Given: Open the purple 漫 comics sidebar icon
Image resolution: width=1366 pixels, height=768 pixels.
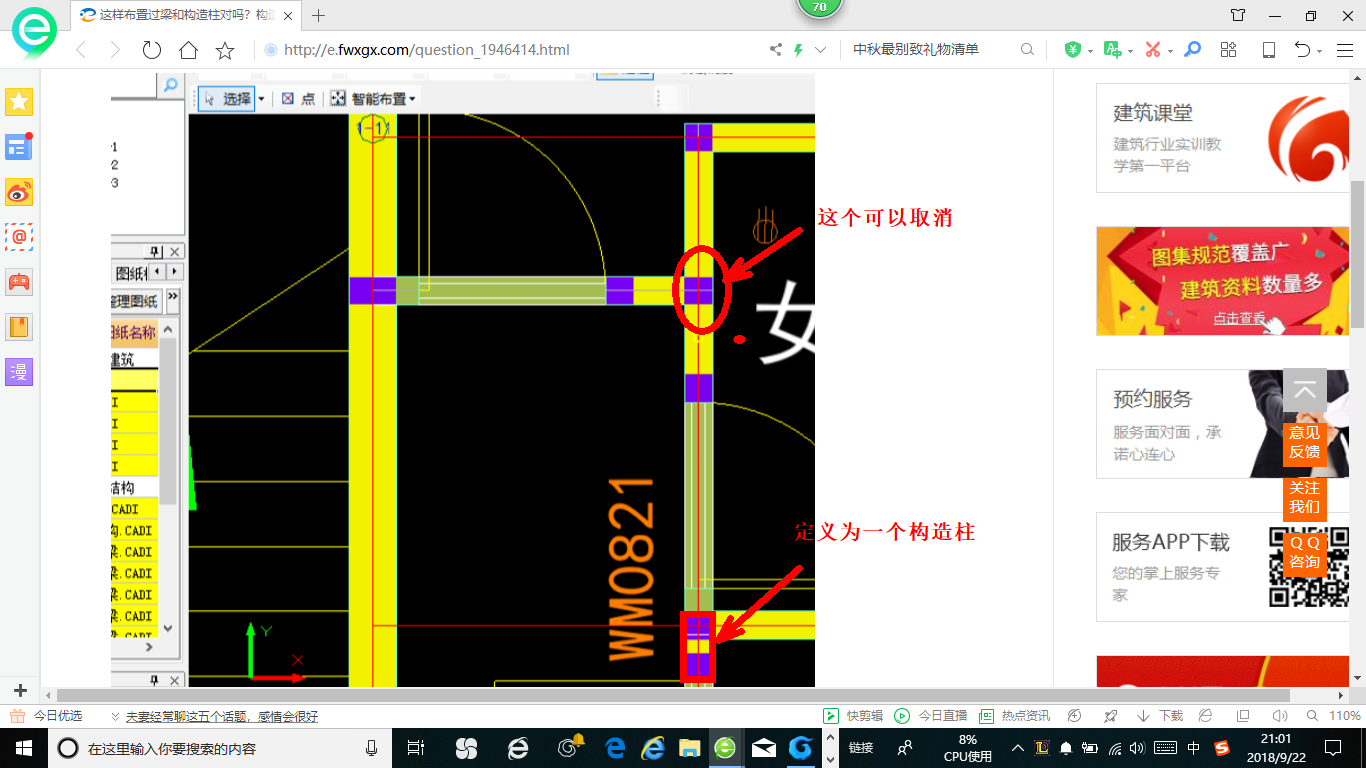Looking at the screenshot, I should pos(19,372).
